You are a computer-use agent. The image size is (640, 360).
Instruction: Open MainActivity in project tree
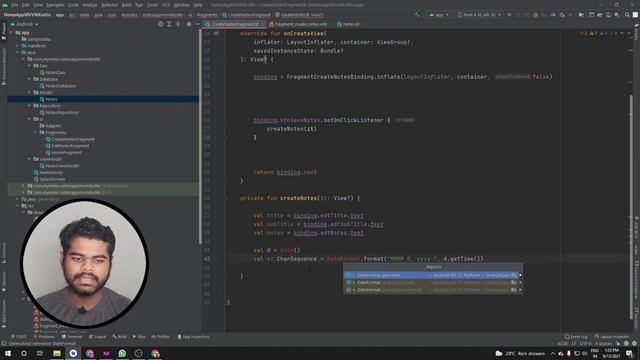coord(48,172)
